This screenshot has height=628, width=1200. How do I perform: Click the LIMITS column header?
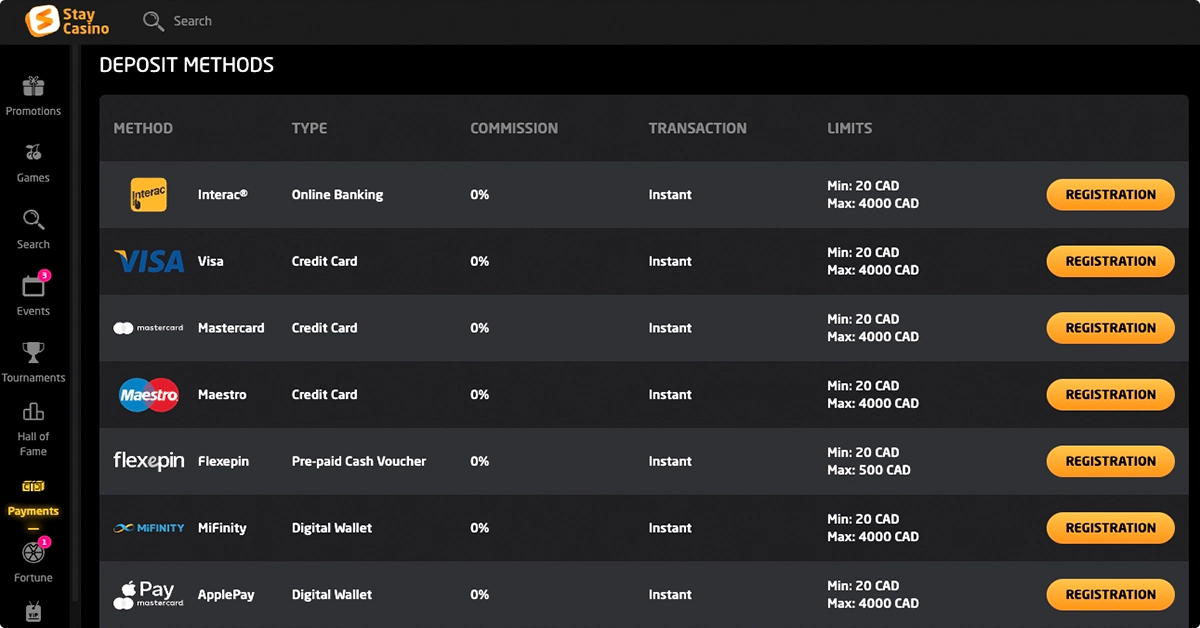[849, 128]
